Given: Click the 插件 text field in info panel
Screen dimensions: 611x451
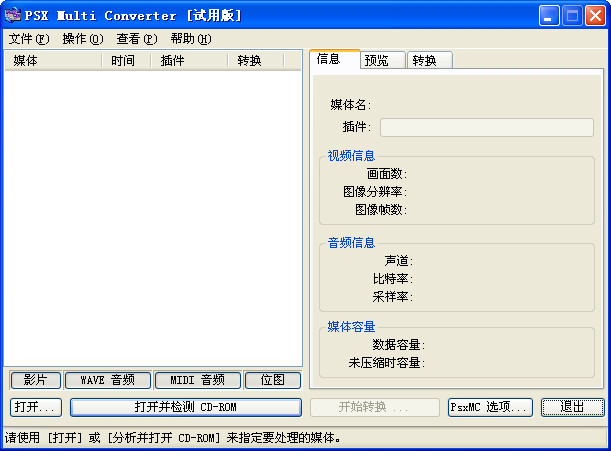Looking at the screenshot, I should point(487,127).
